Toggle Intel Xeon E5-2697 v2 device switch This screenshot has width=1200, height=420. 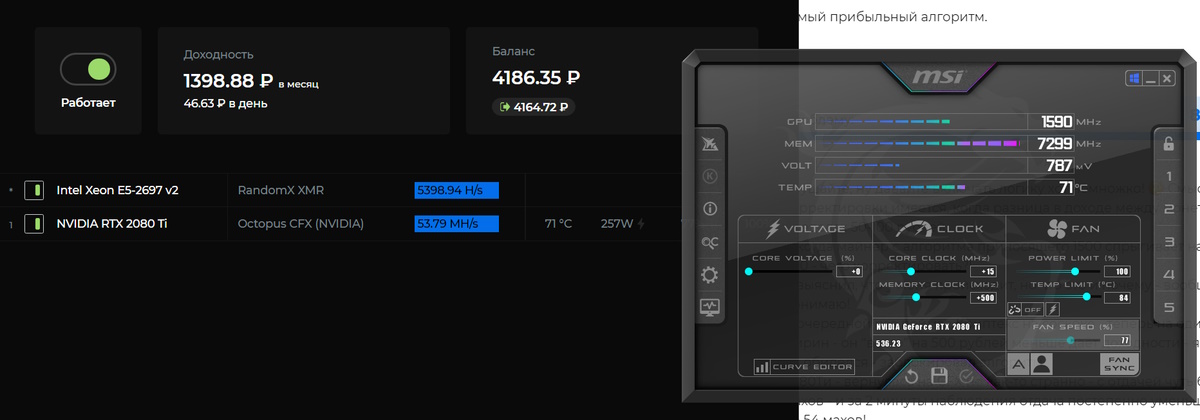point(33,190)
